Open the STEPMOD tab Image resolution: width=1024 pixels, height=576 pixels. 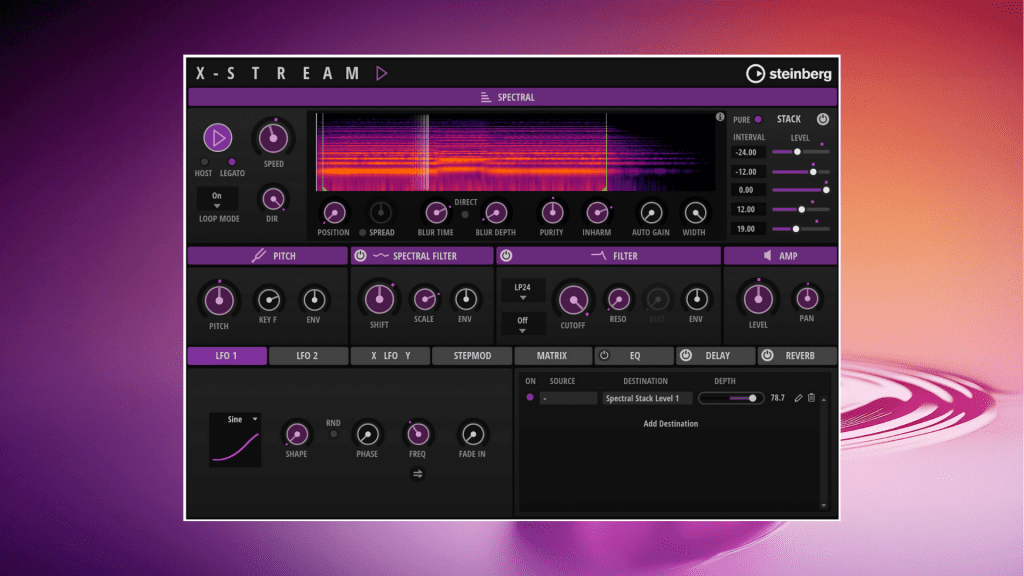pos(472,356)
